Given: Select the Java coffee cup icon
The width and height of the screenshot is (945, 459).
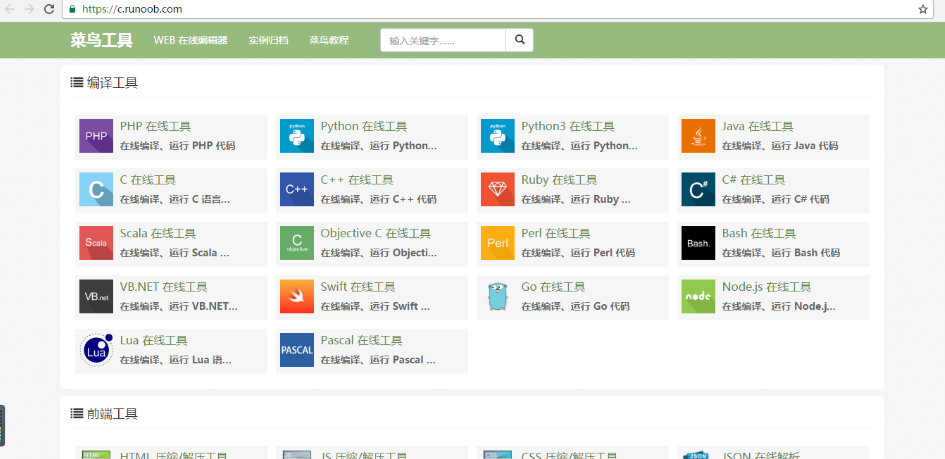Looking at the screenshot, I should [x=698, y=136].
